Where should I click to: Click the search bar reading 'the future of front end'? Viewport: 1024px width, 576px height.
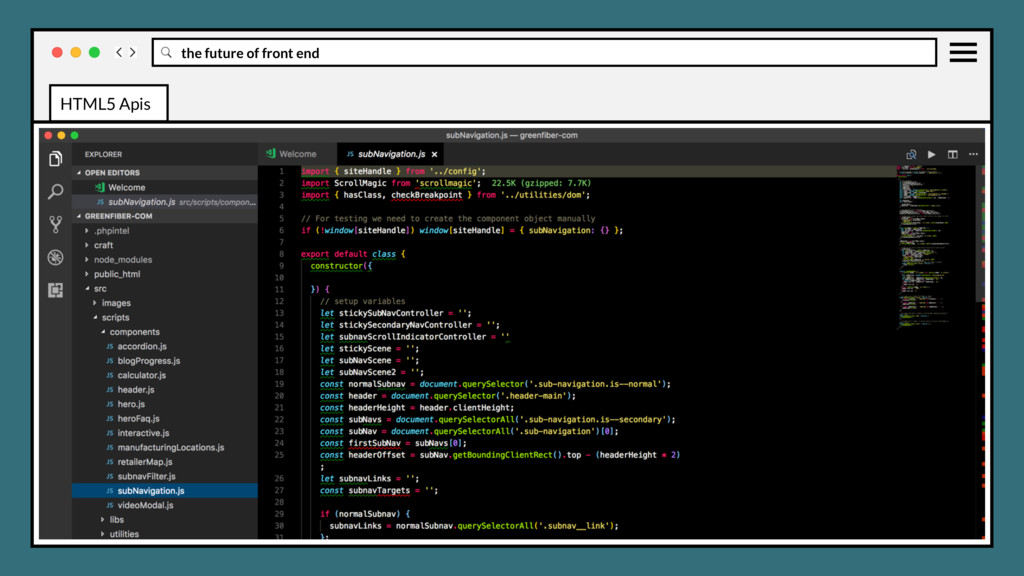click(544, 53)
